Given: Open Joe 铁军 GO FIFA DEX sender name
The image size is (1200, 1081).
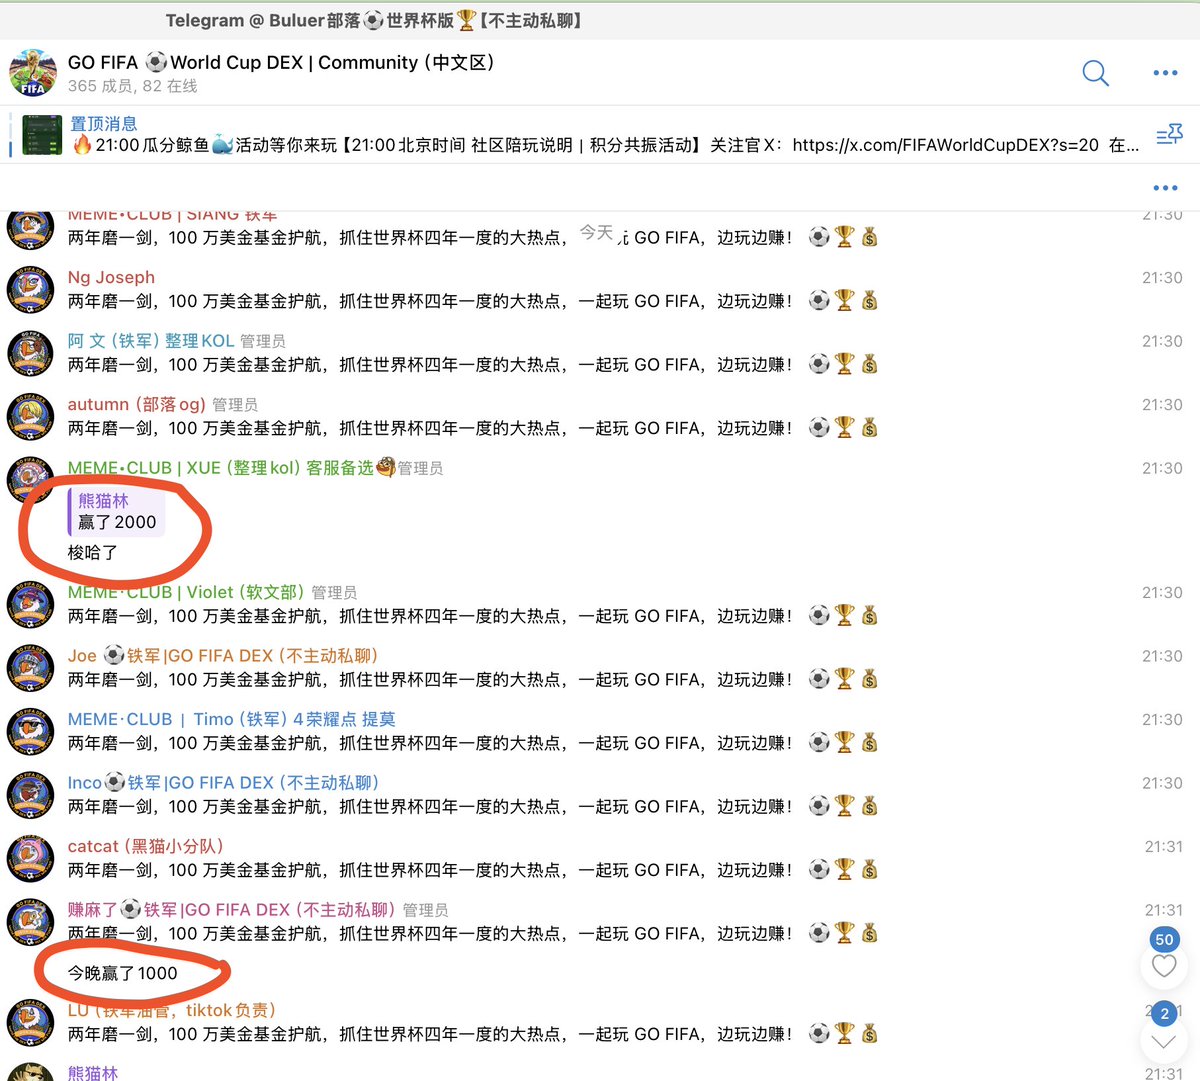Looking at the screenshot, I should click(x=223, y=656).
